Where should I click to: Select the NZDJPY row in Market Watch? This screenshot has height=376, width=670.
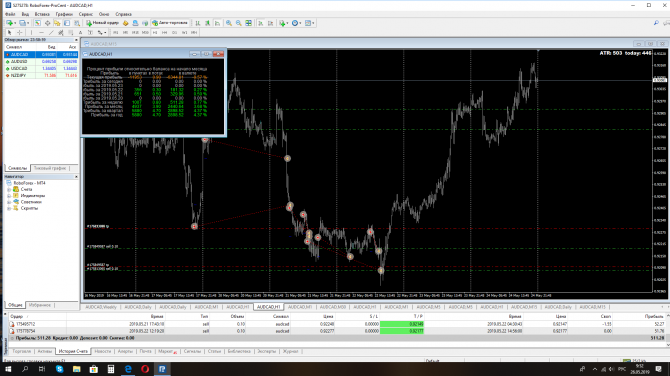[41, 75]
